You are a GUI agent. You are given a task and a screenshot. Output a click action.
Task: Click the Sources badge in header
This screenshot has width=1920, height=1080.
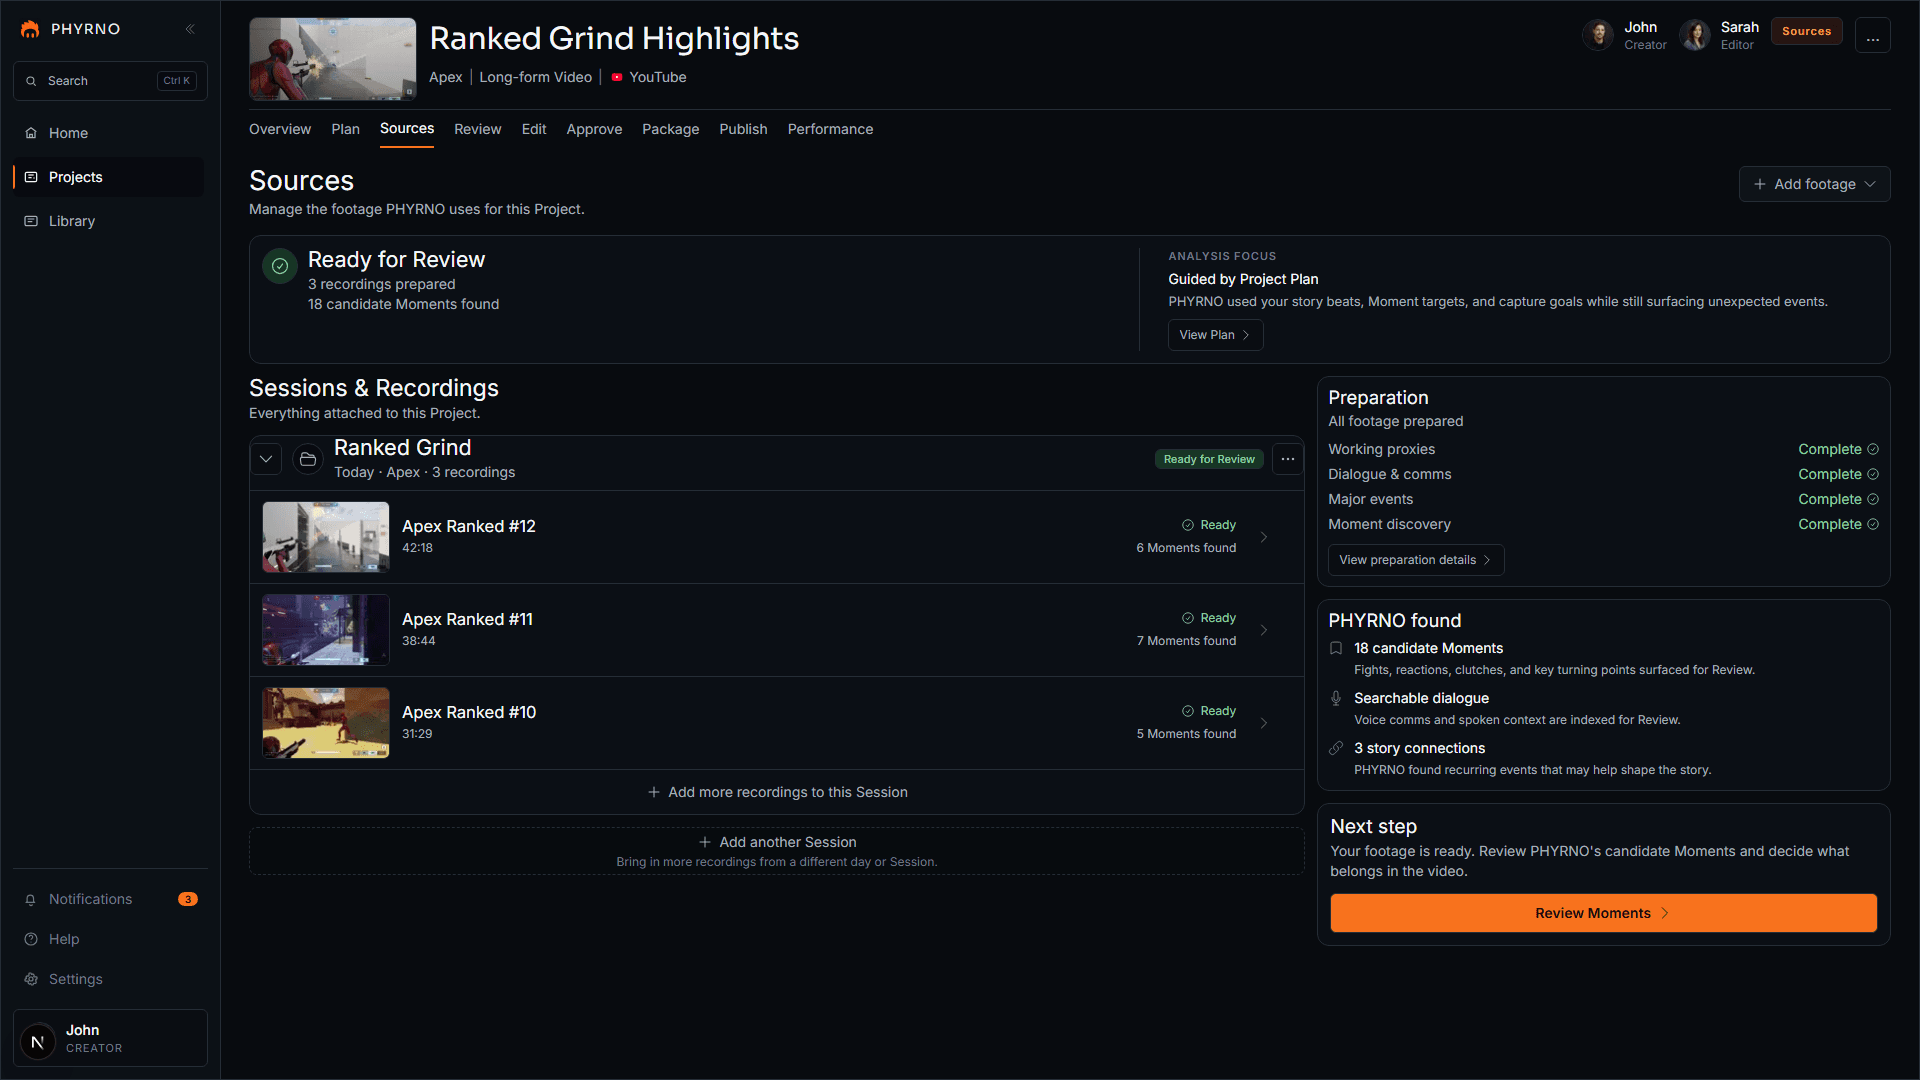(x=1806, y=31)
